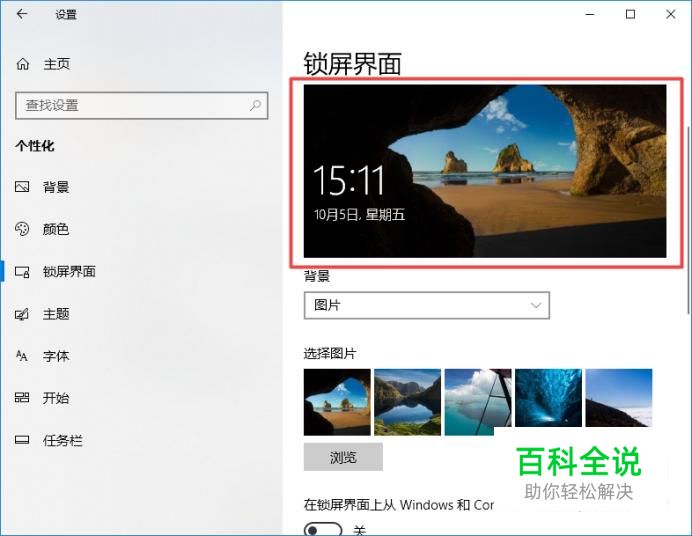Open the 图片 background dropdown
Image resolution: width=692 pixels, height=536 pixels.
(427, 305)
